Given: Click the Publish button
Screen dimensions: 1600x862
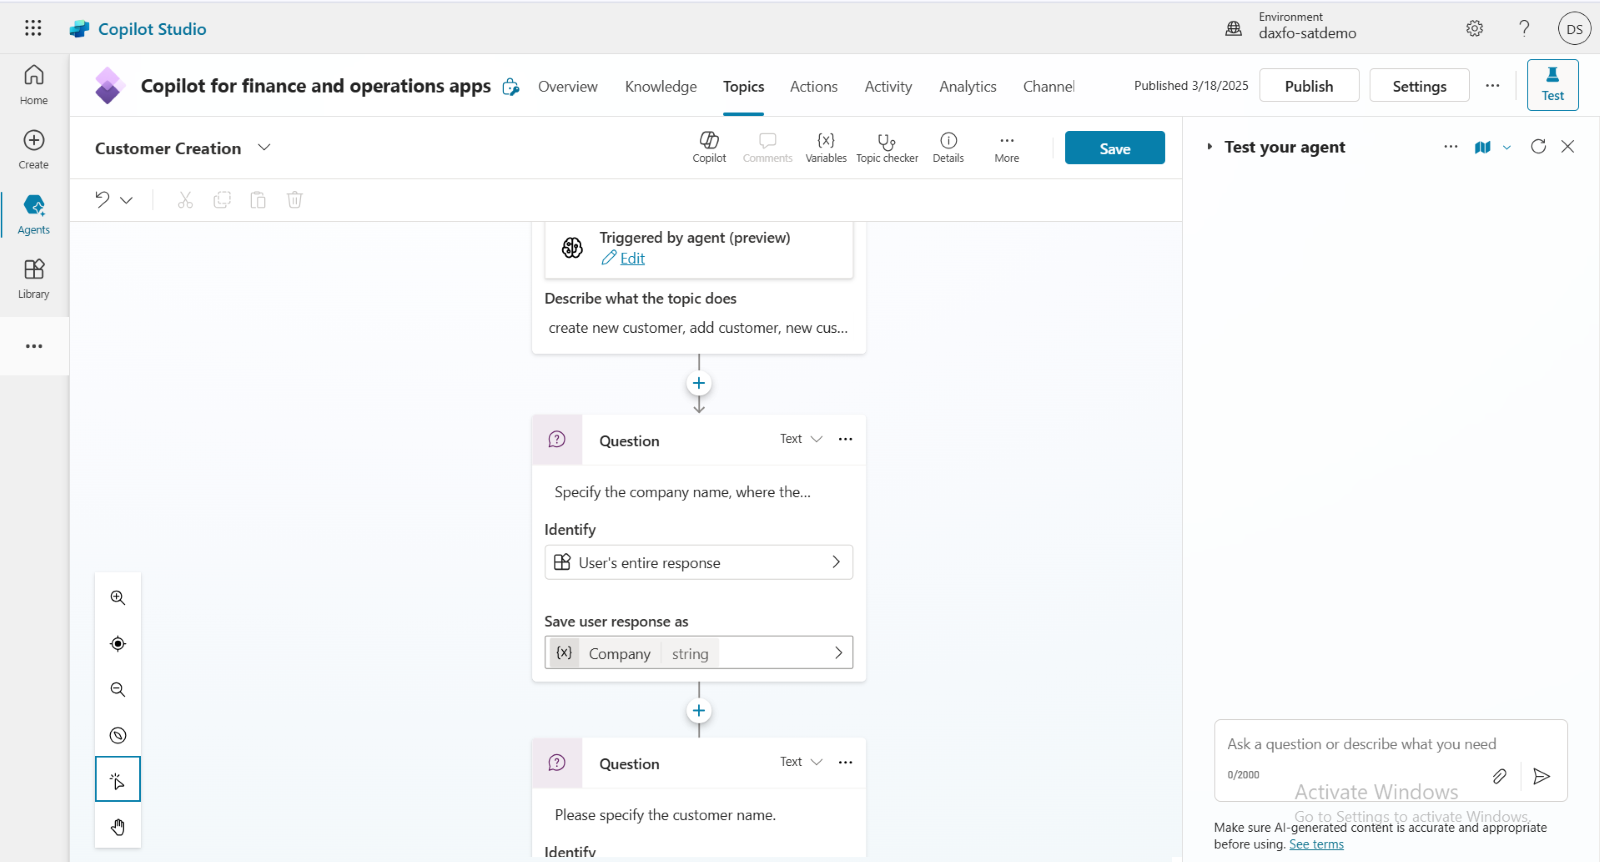Looking at the screenshot, I should (1308, 86).
